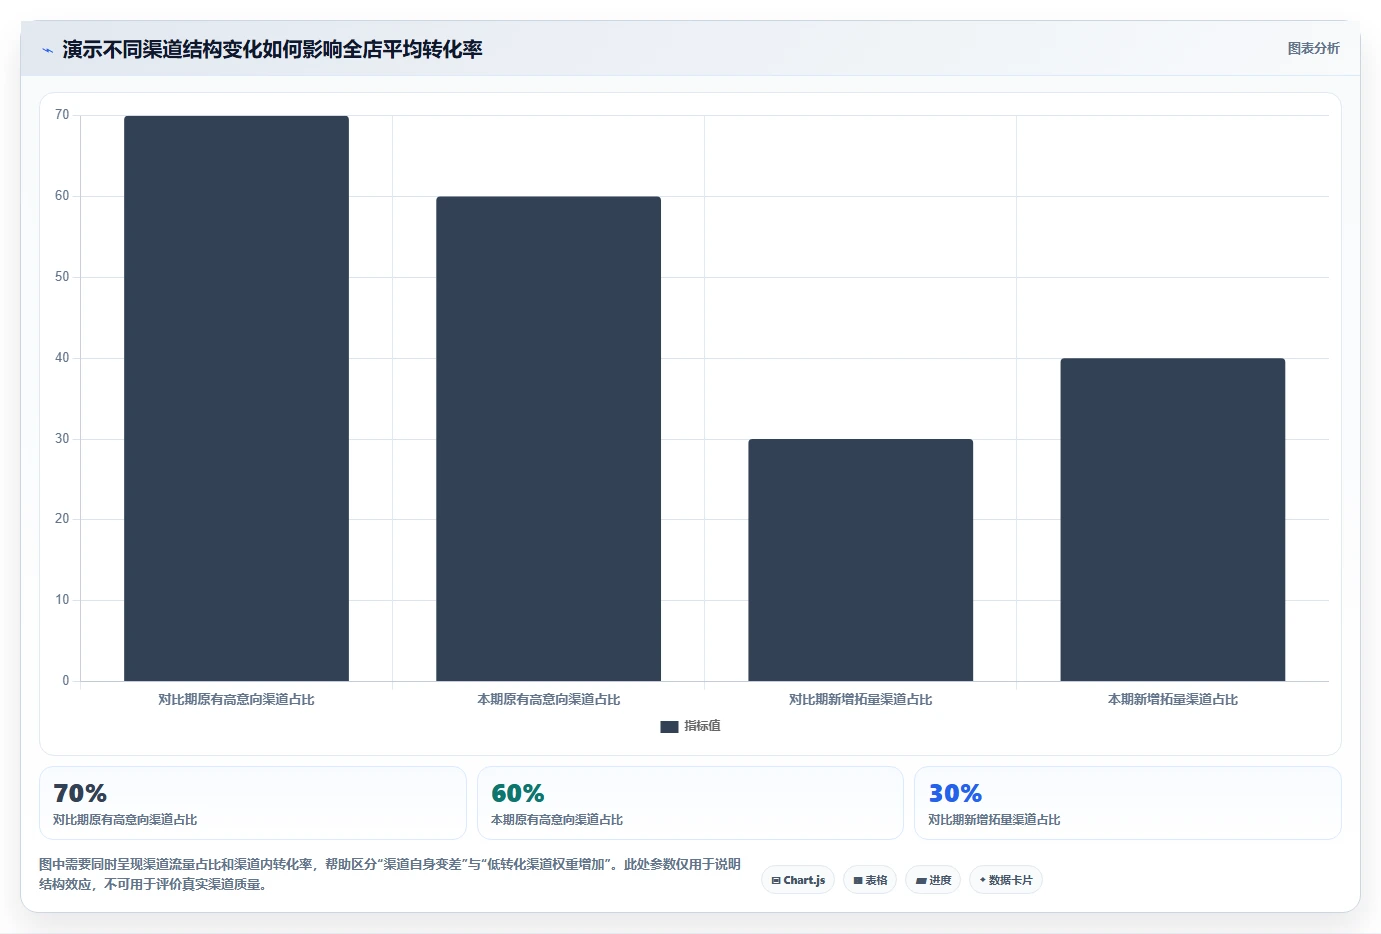This screenshot has width=1381, height=934.
Task: Click the 50 tick on the y-axis
Action: [62, 277]
